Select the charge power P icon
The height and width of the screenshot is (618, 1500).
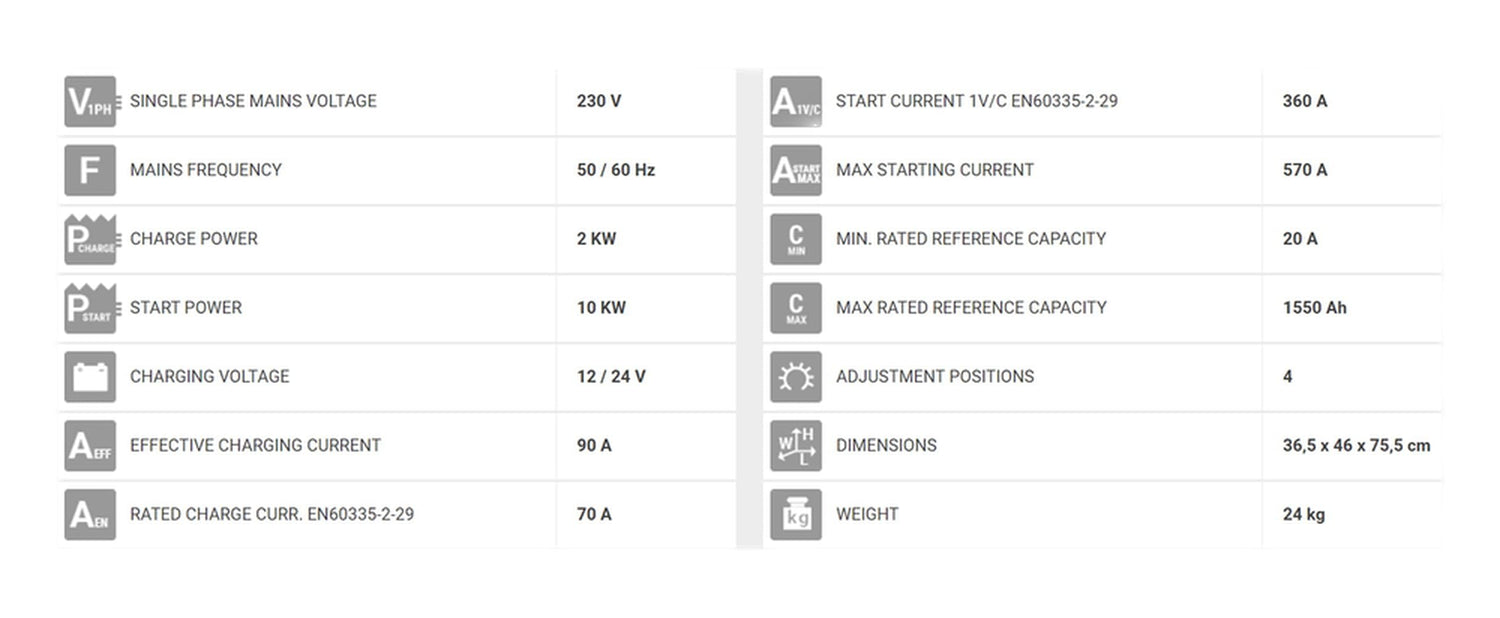90,239
